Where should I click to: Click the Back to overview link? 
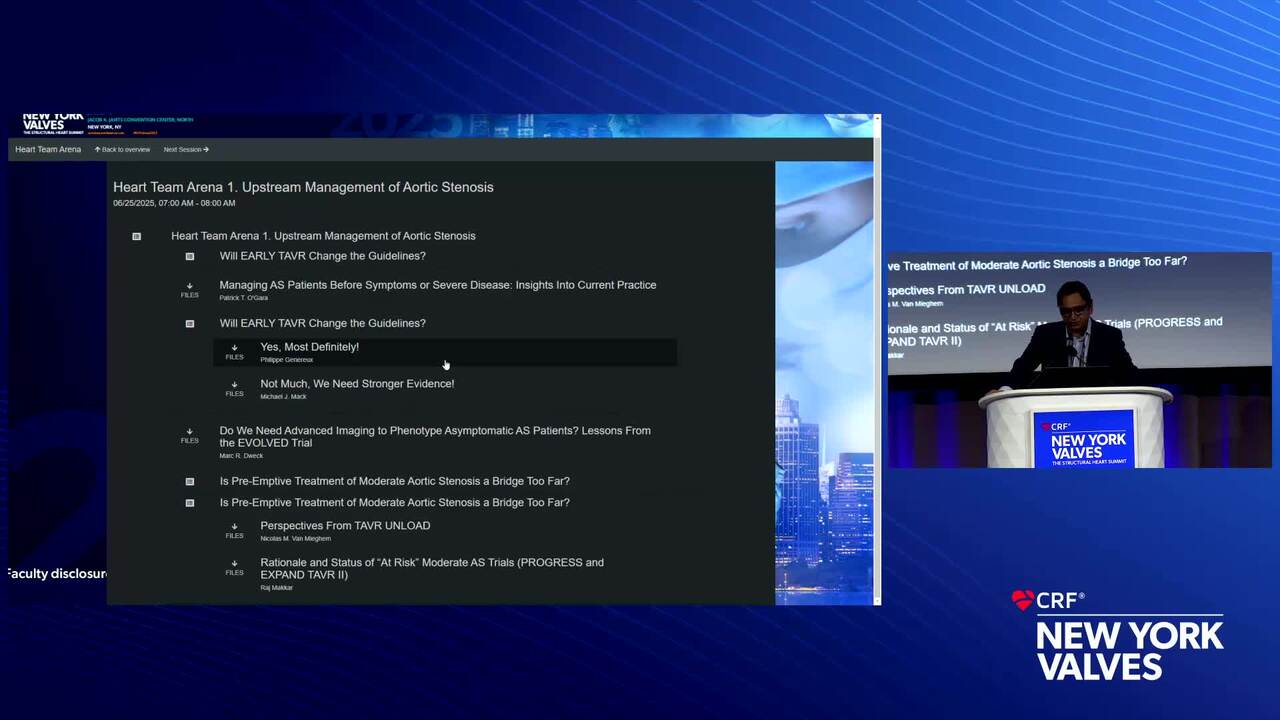click(122, 149)
